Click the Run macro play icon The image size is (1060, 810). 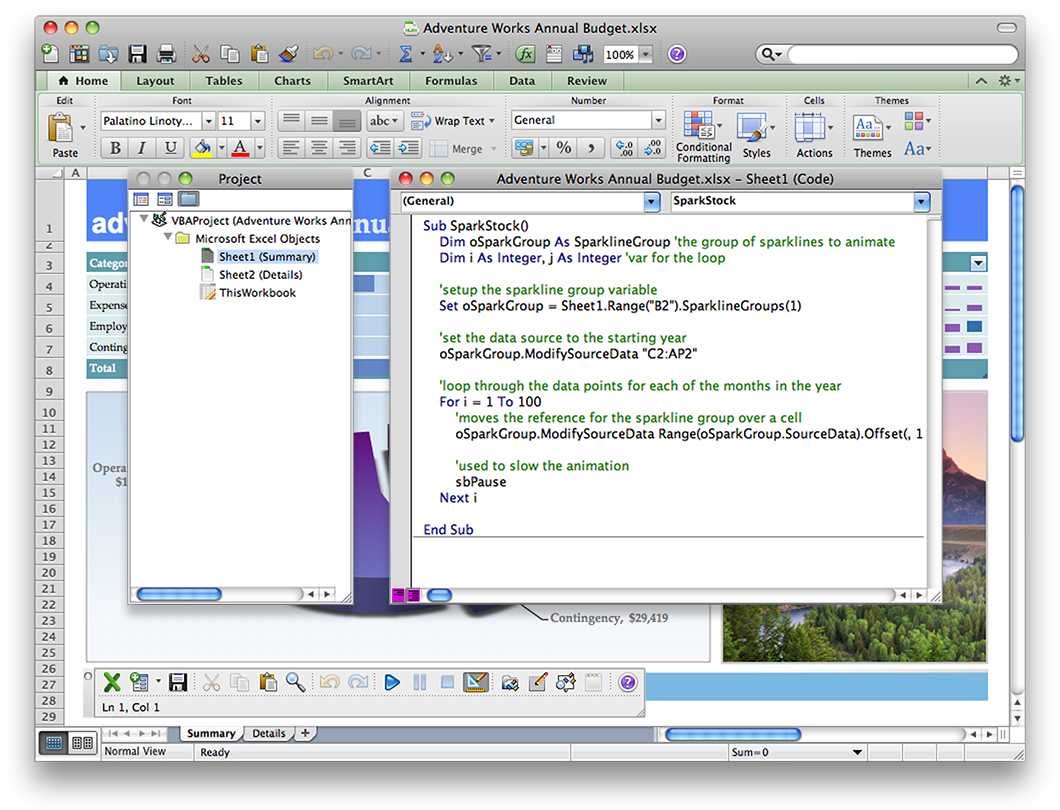tap(391, 682)
